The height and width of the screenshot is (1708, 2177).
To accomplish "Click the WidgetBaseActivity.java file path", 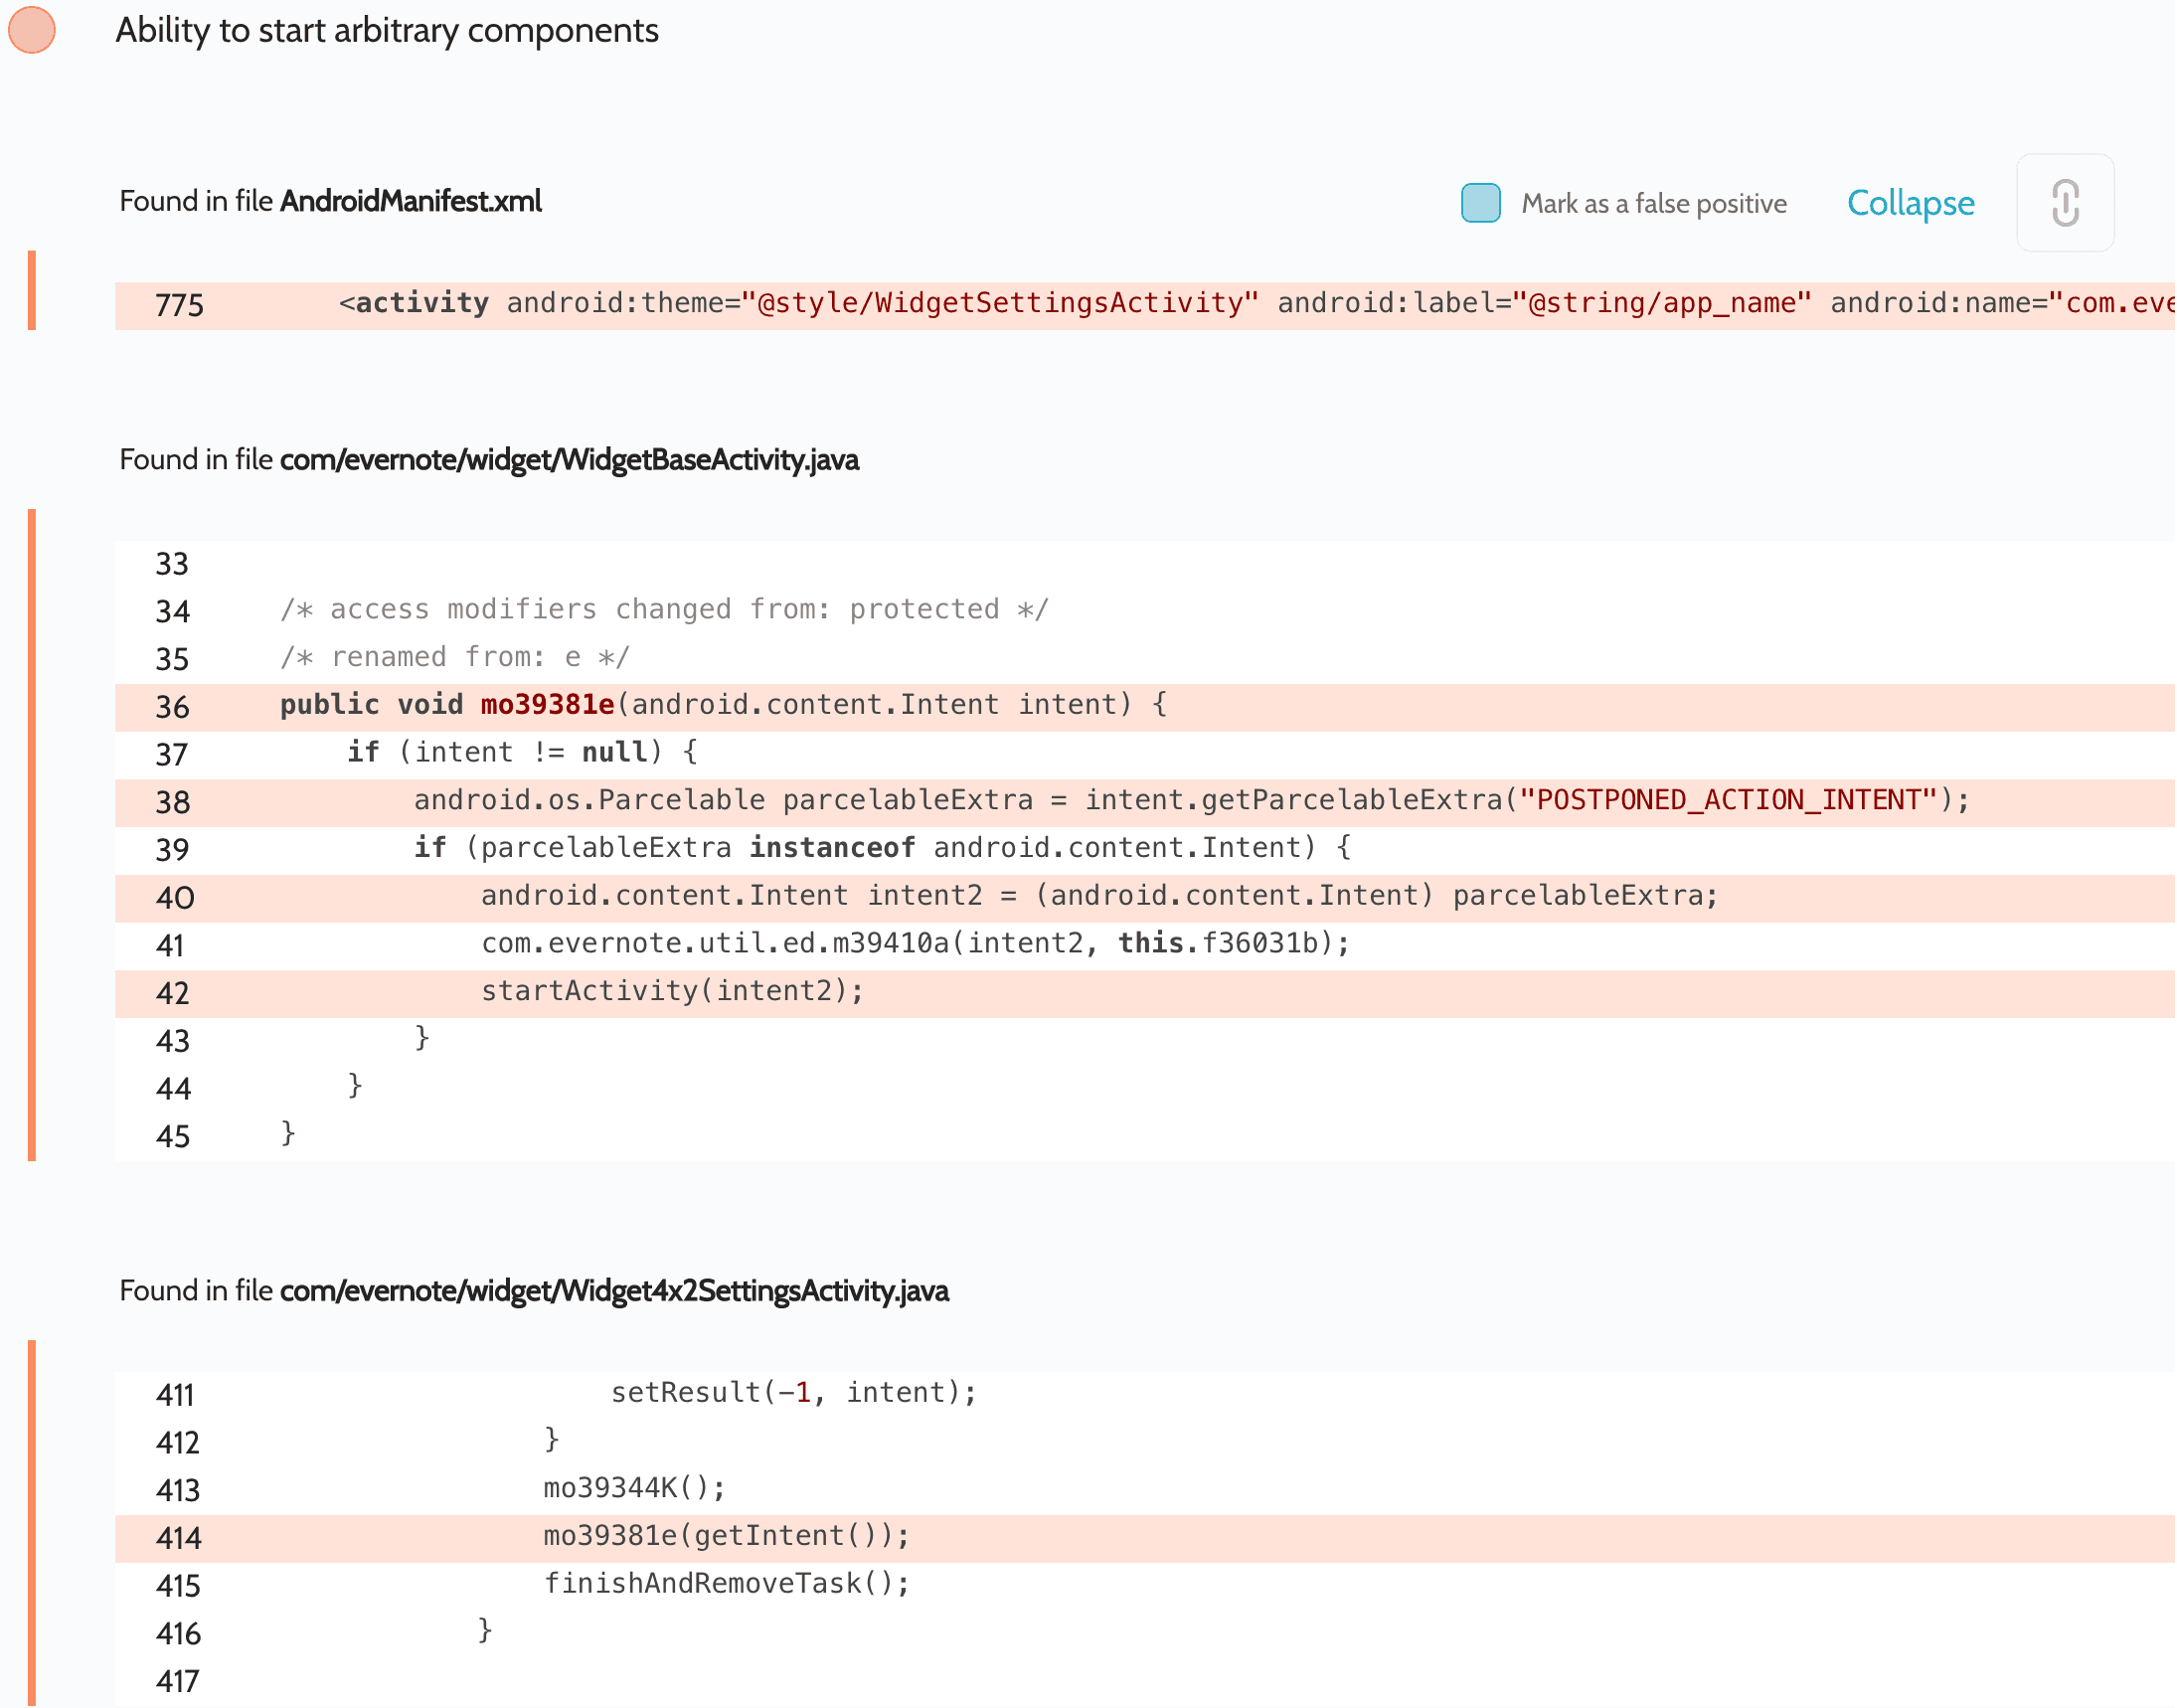I will (569, 460).
